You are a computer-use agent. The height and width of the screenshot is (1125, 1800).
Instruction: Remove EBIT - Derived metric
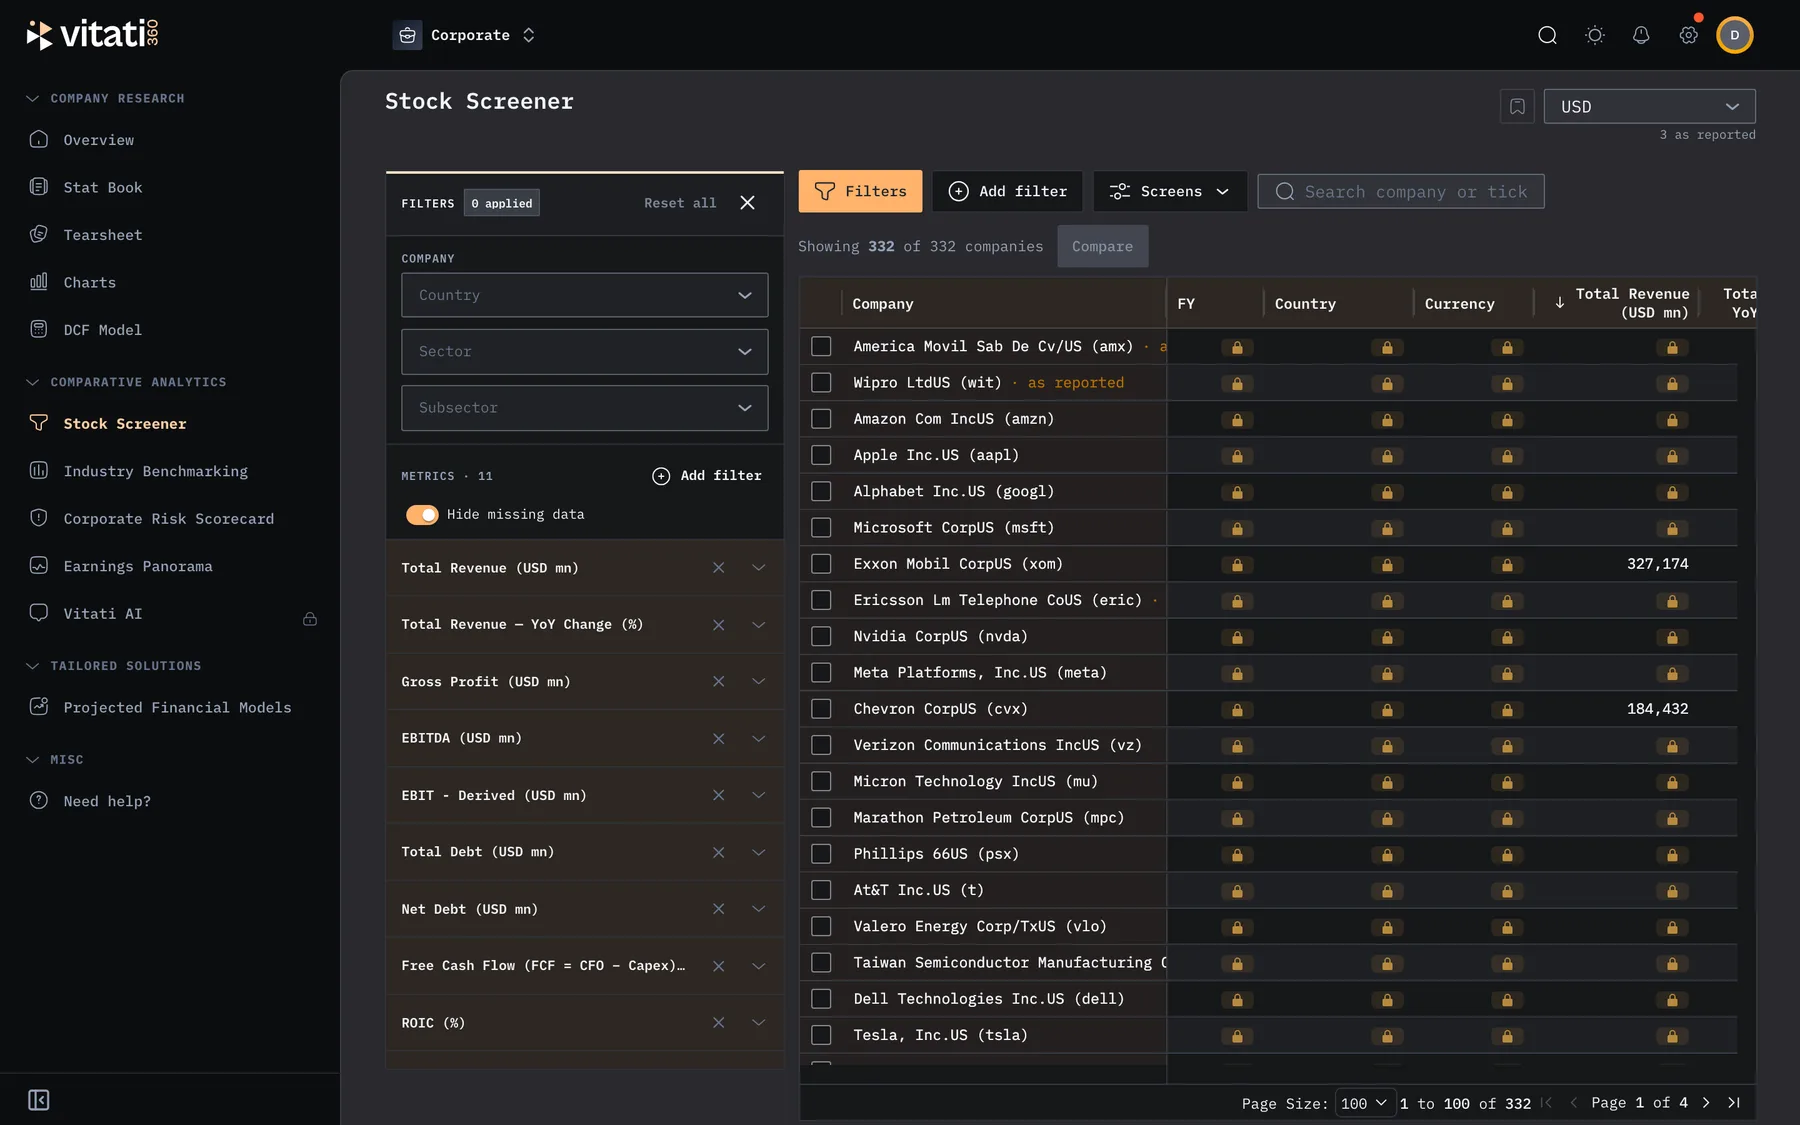pyautogui.click(x=718, y=795)
